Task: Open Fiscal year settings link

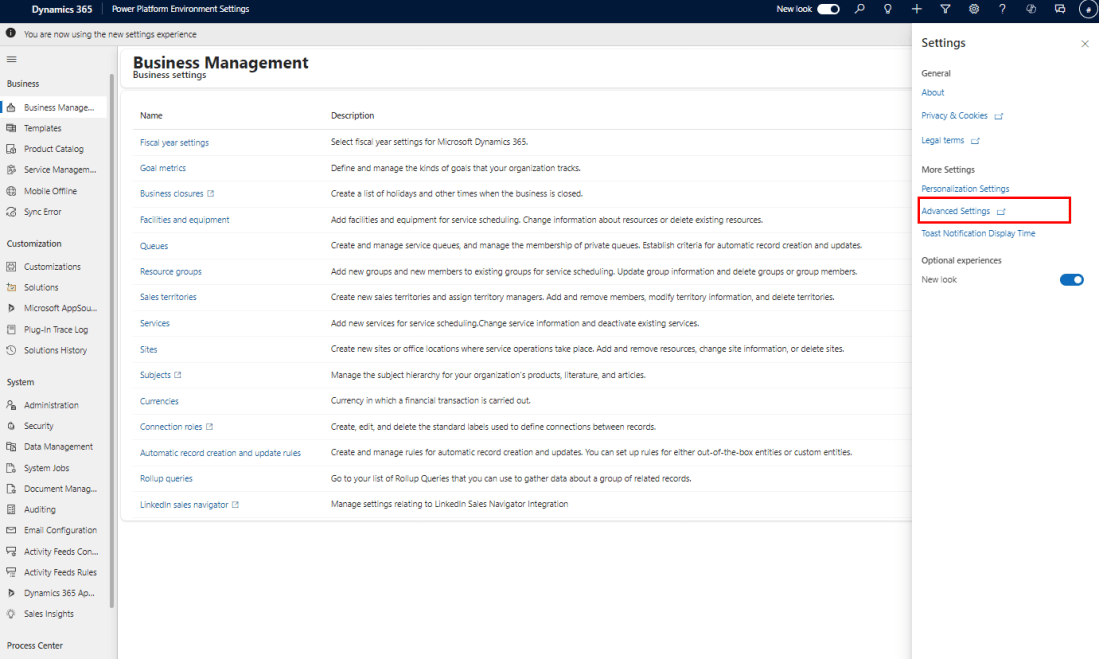Action: pos(174,142)
